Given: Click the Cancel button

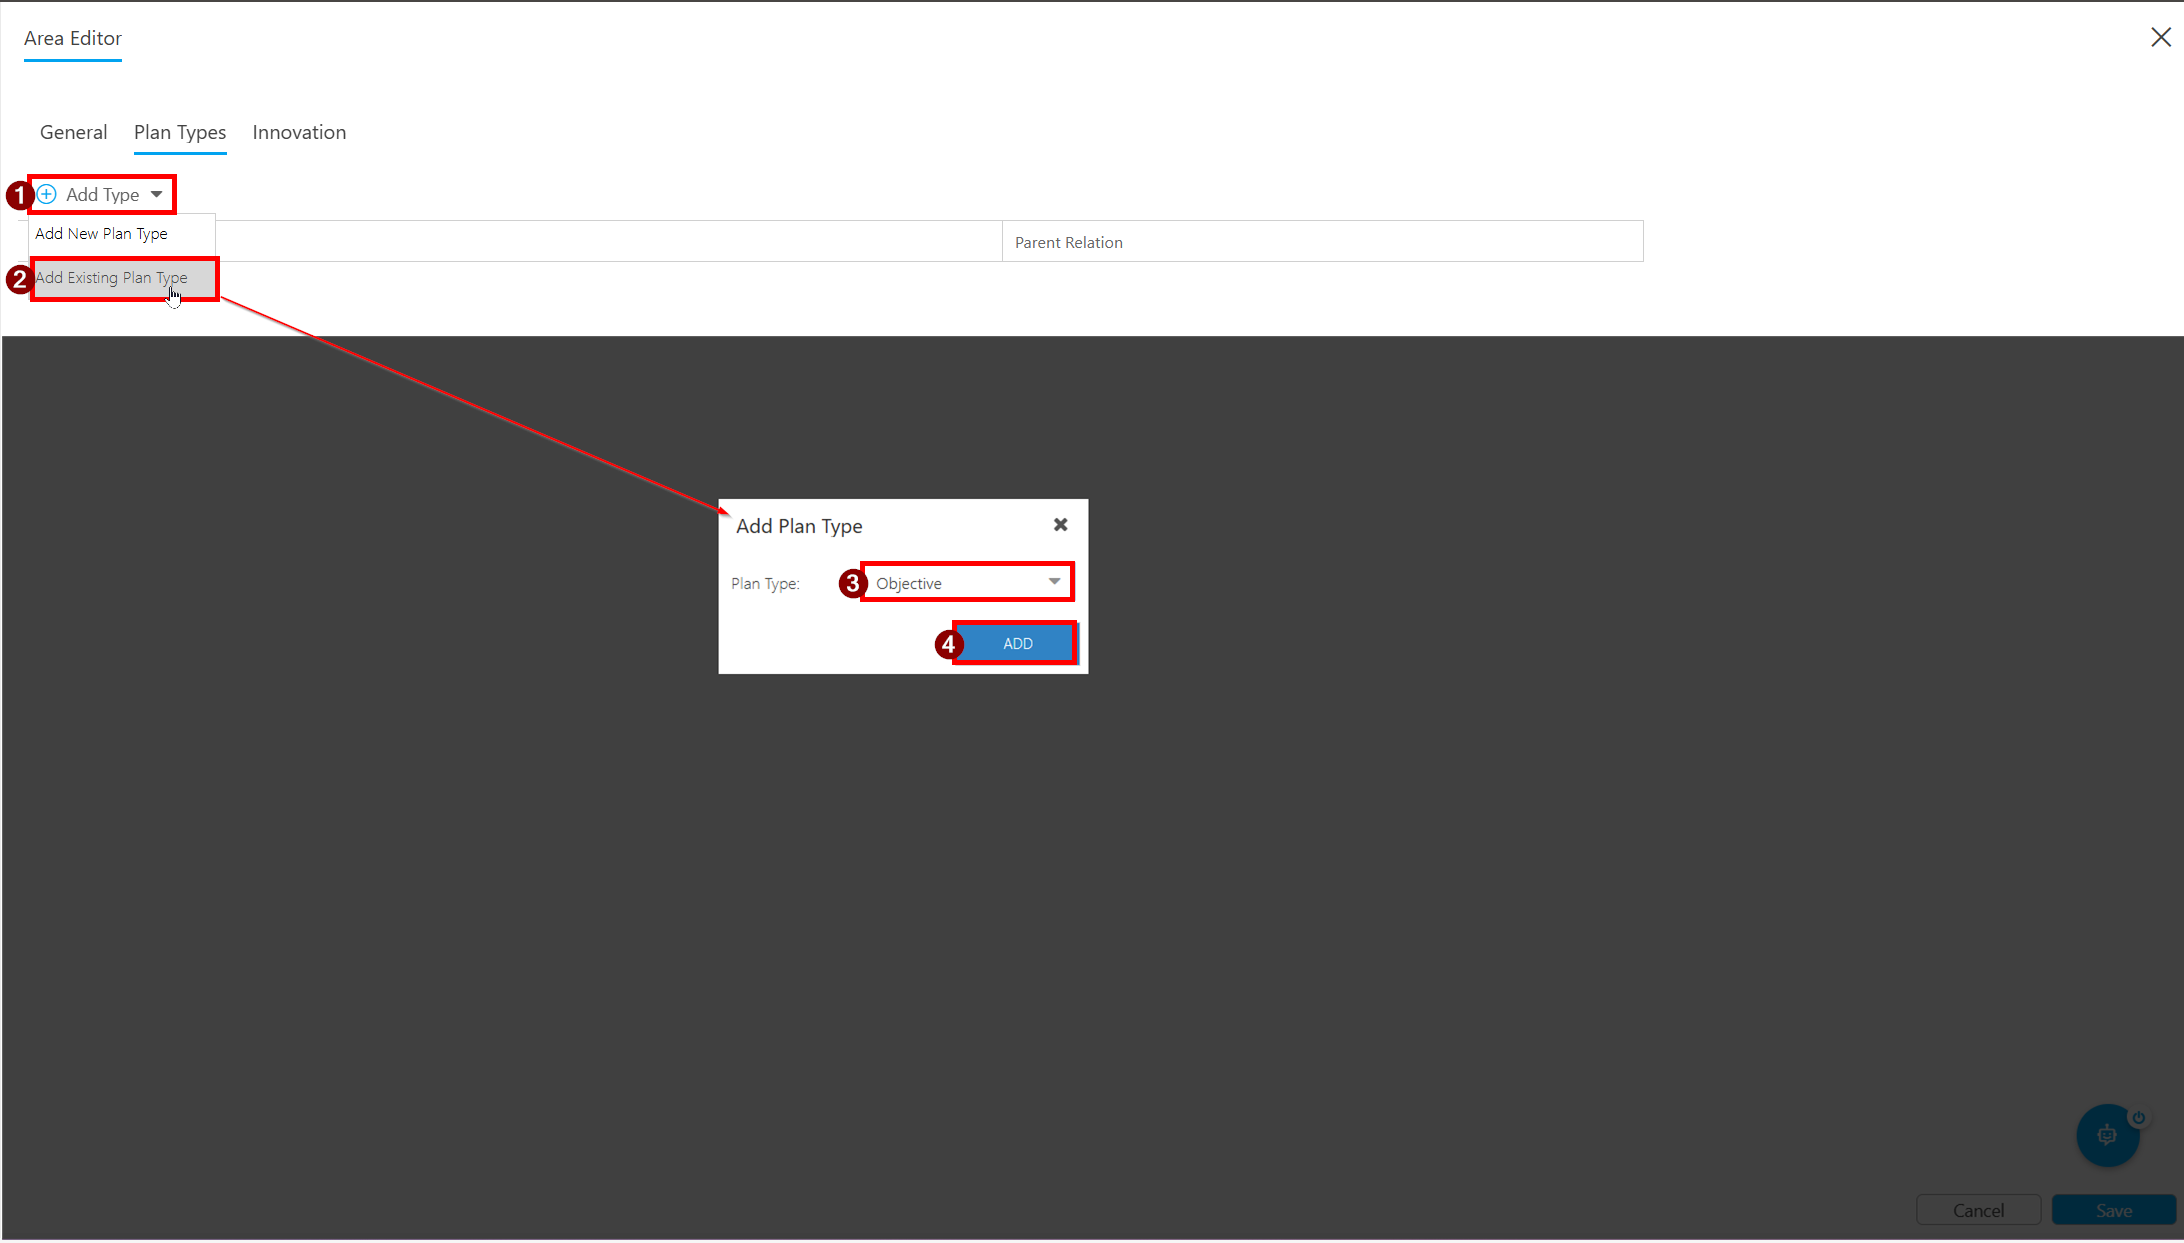Looking at the screenshot, I should click(1978, 1210).
